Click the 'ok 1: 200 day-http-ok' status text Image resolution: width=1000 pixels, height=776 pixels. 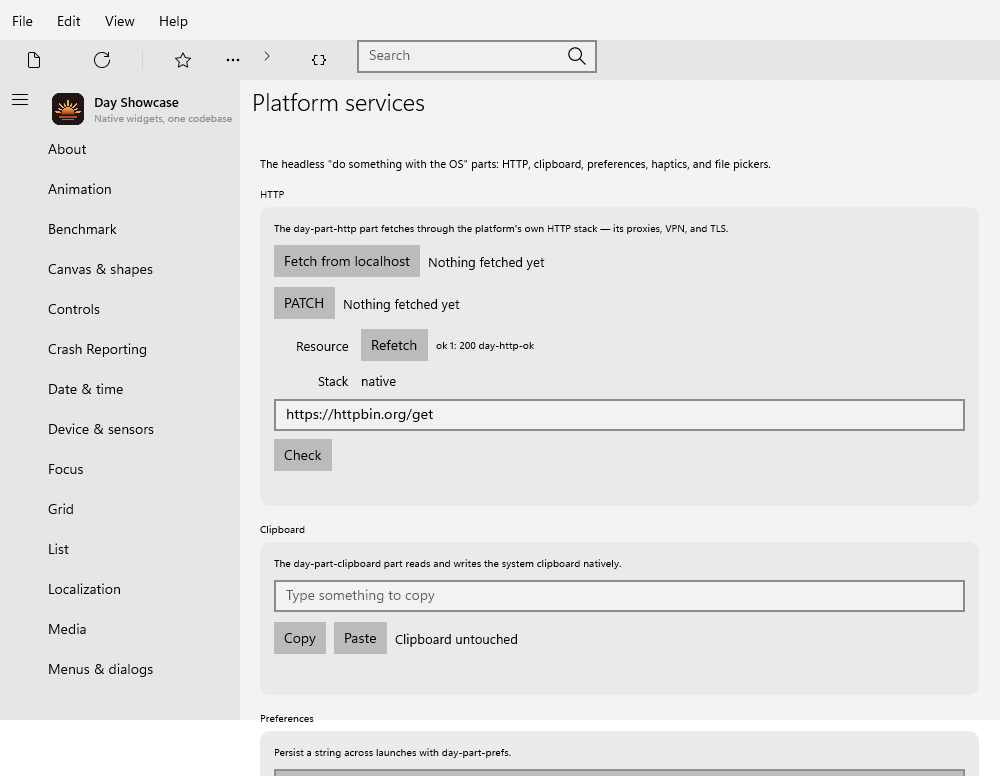click(x=485, y=346)
